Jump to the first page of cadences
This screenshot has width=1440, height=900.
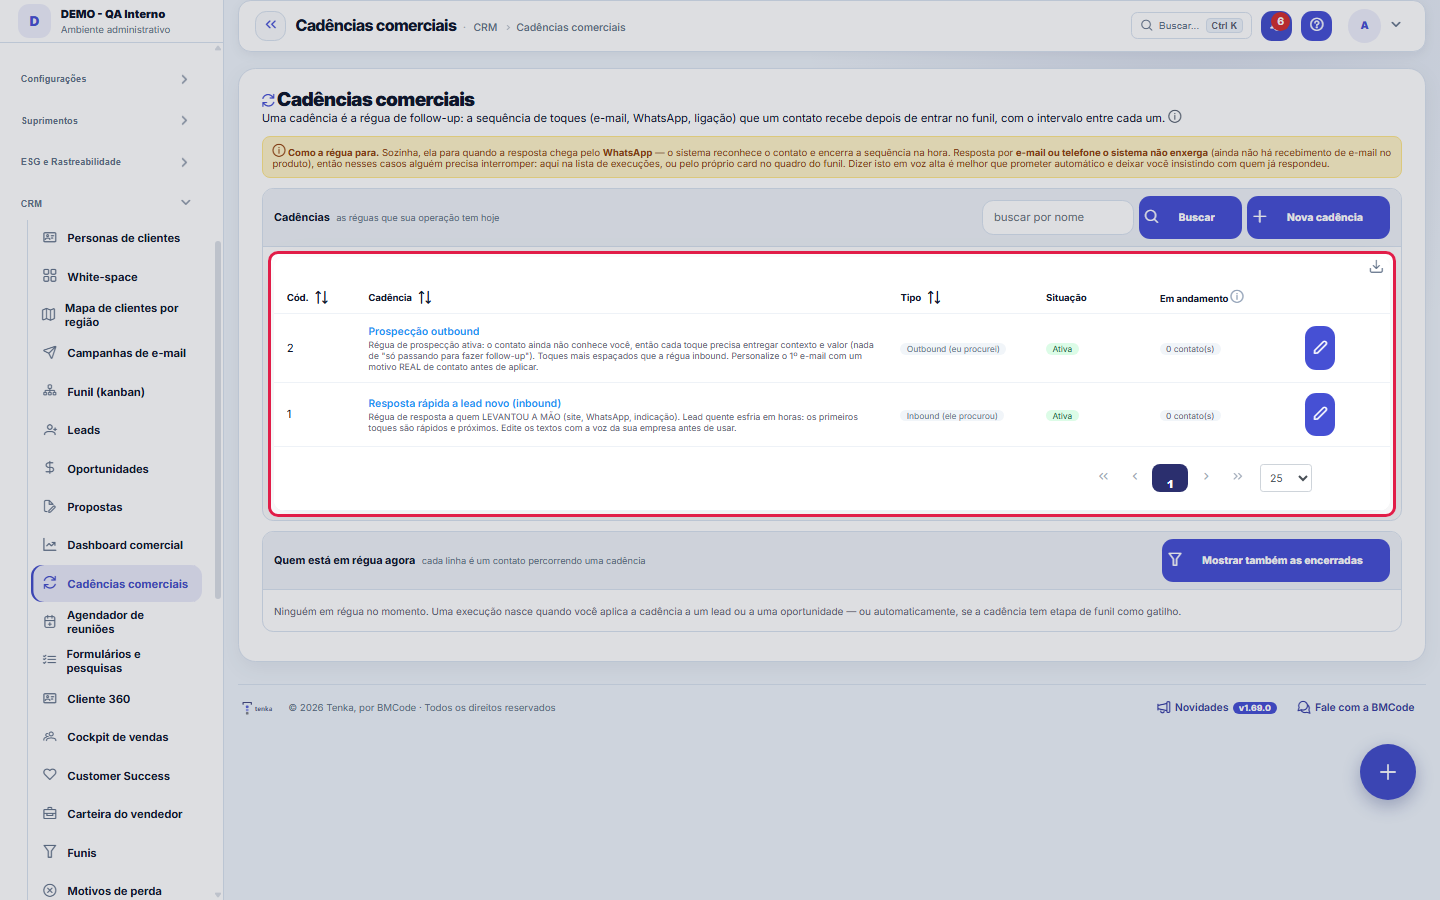click(1104, 477)
